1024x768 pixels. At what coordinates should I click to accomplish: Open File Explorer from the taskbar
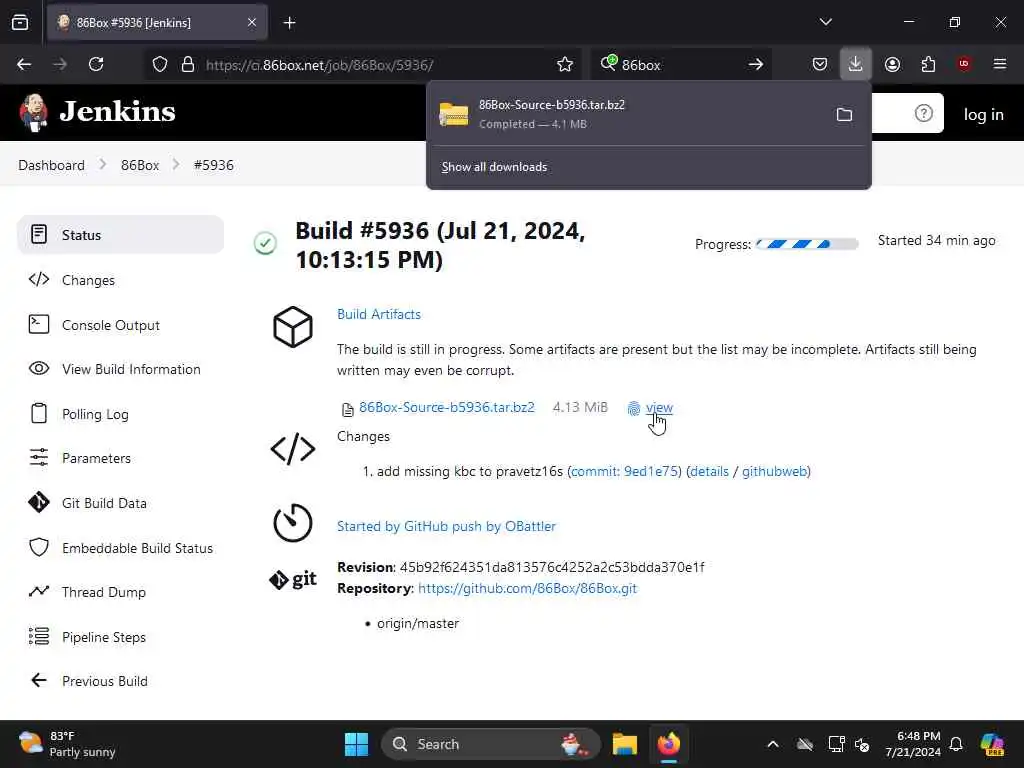point(624,744)
